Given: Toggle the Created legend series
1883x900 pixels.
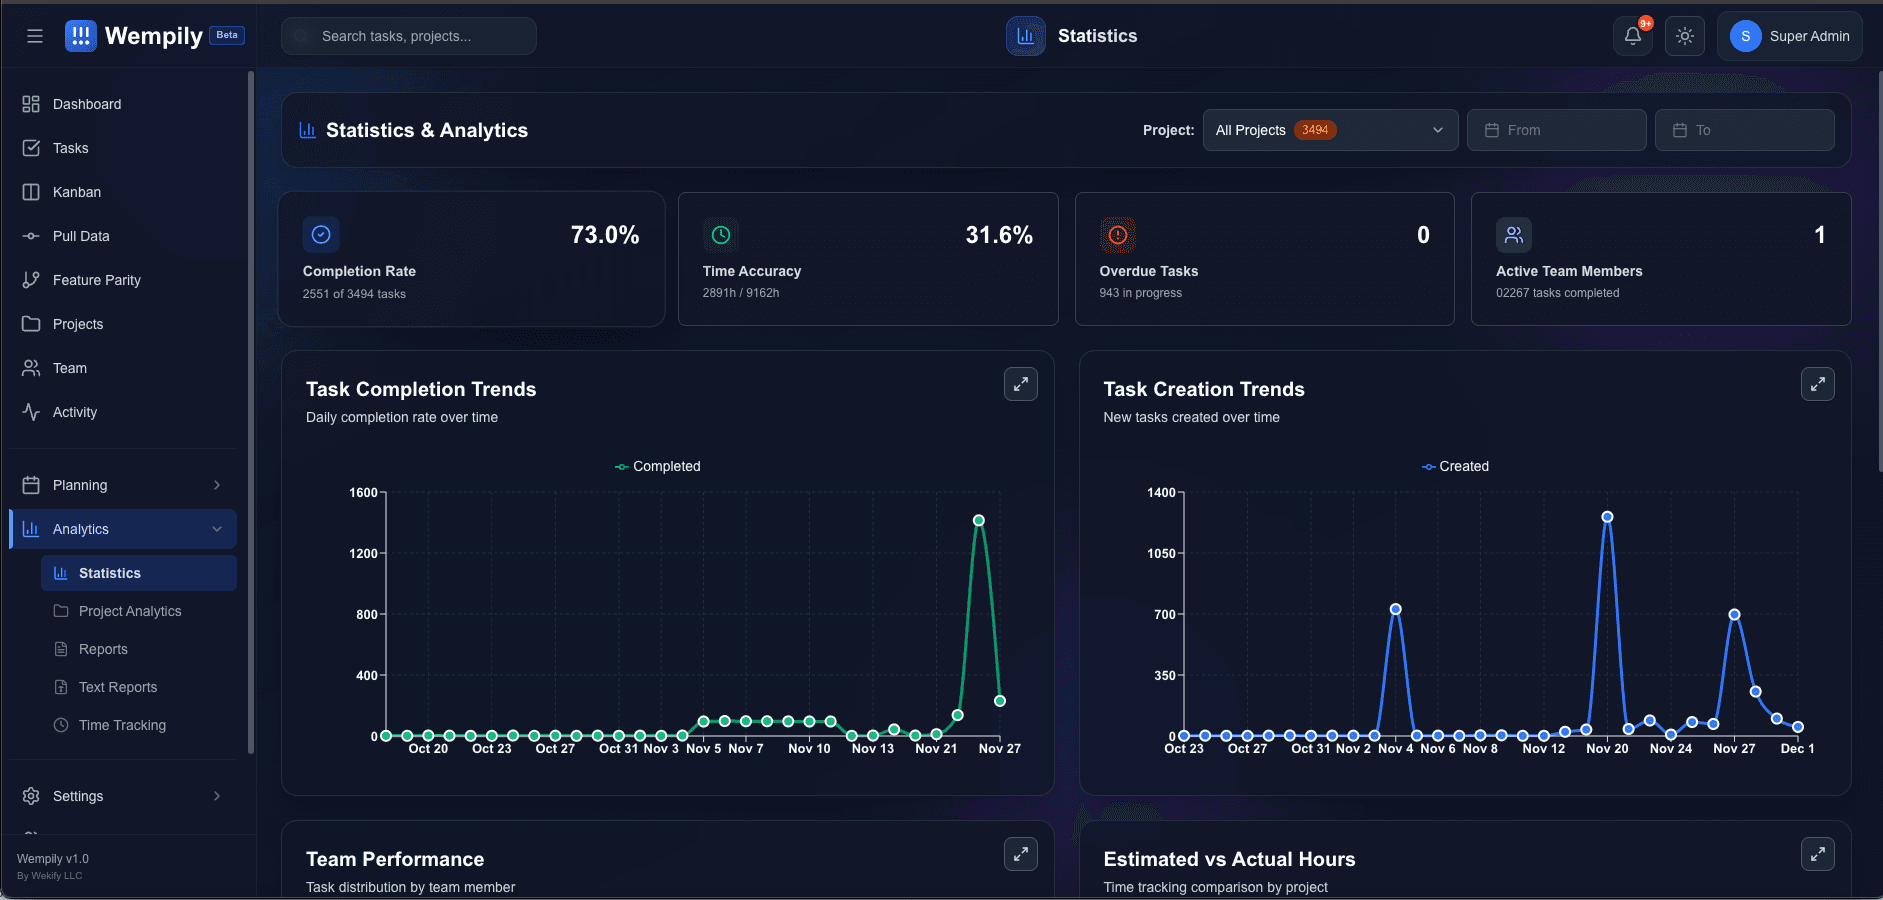Looking at the screenshot, I should pos(1455,466).
